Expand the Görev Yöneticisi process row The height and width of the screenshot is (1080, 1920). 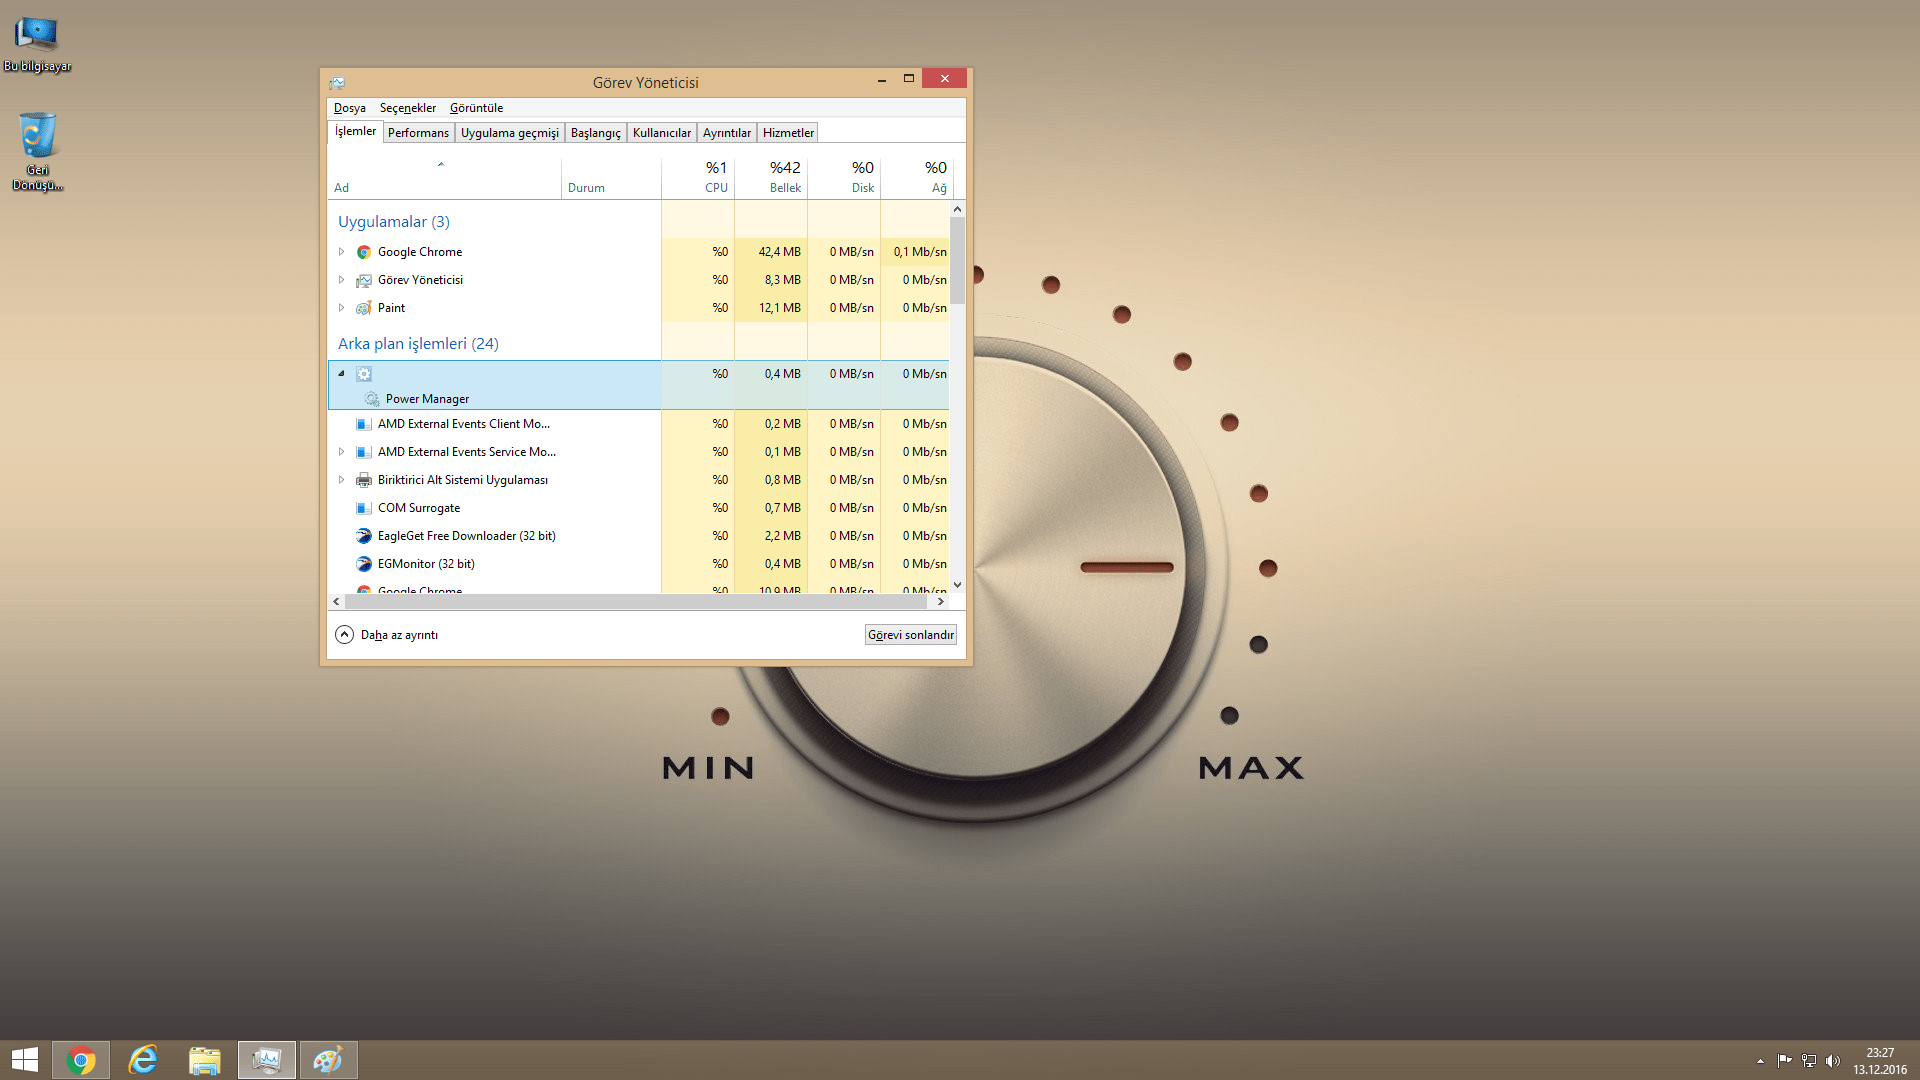(341, 280)
